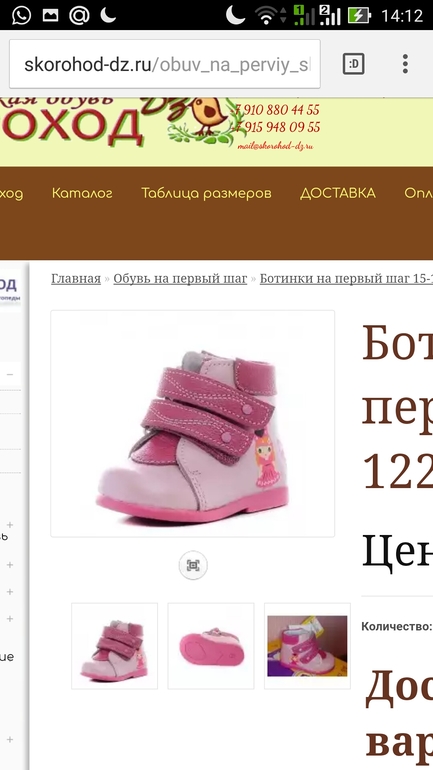Tap the image zoom fullscreen icon
Viewport: 433px width, 770px height.
(193, 566)
